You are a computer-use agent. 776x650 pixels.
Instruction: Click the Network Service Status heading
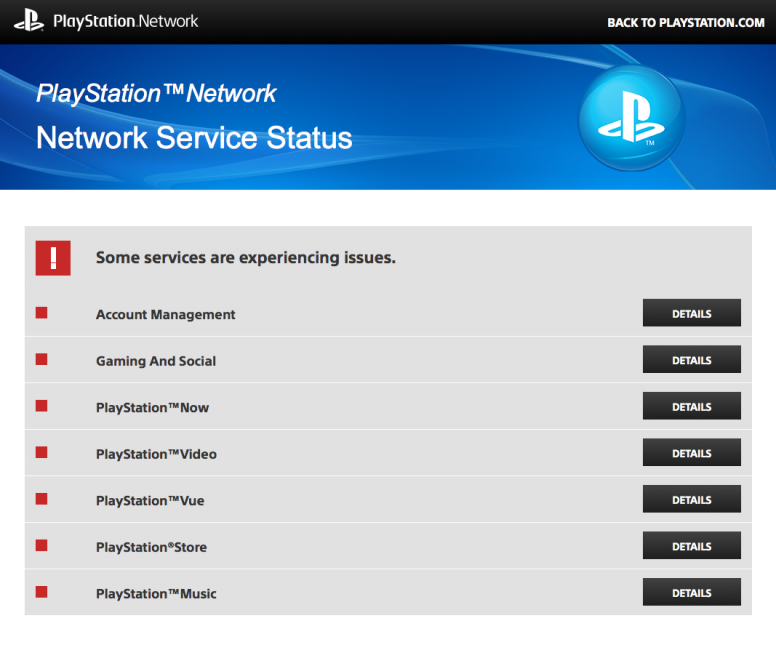[x=194, y=138]
